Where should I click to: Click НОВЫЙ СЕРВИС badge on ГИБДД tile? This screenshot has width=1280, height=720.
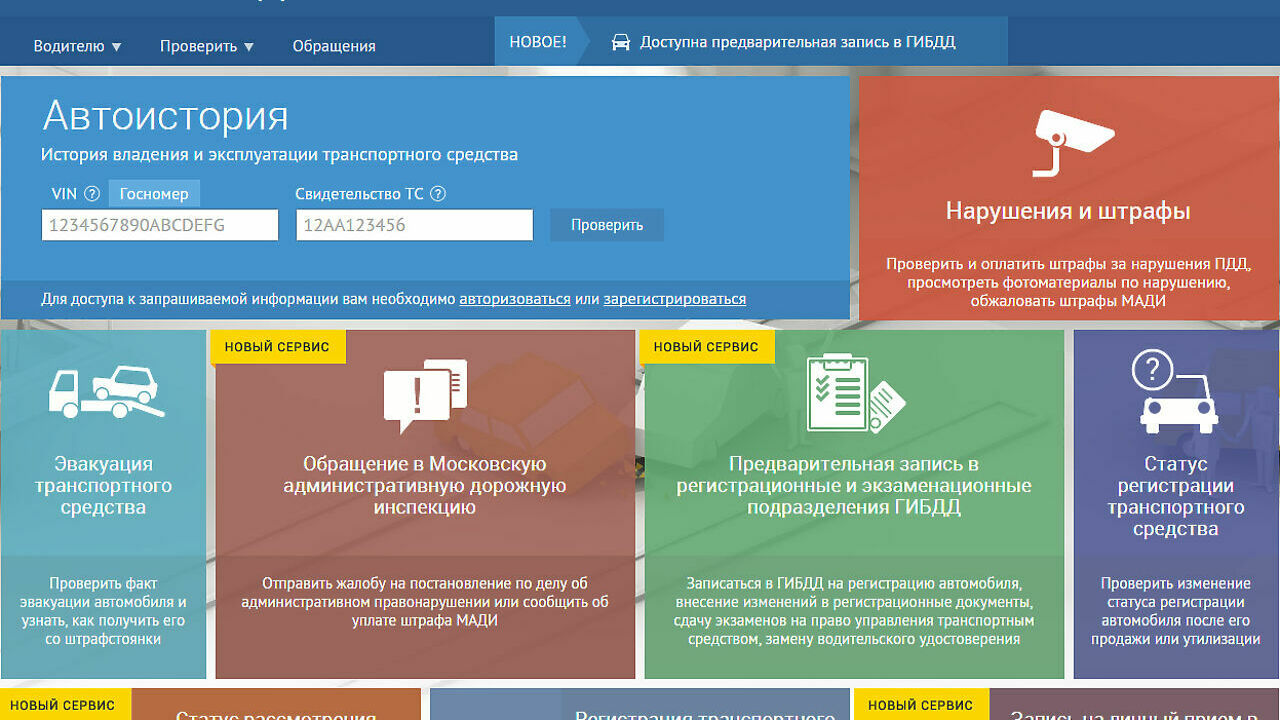point(706,347)
